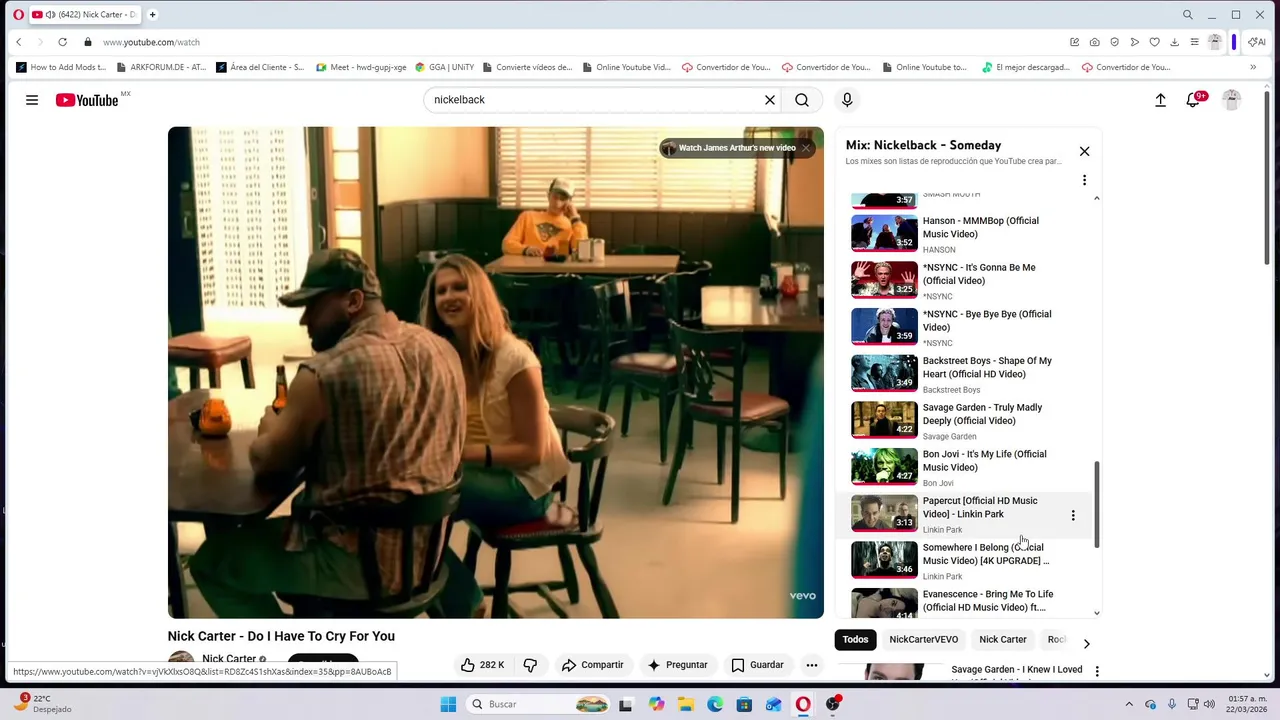The width and height of the screenshot is (1280, 720).
Task: Open ARKFORUM.DE bookmark
Action: (x=161, y=68)
